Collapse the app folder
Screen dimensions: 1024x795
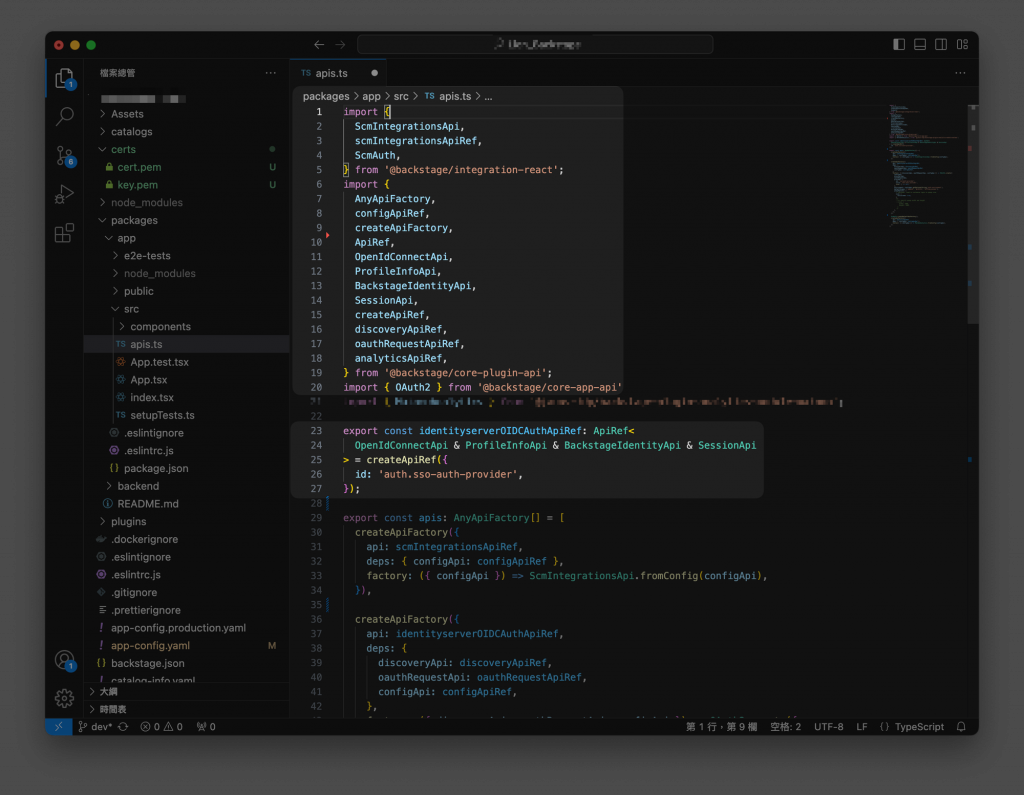coord(187,238)
